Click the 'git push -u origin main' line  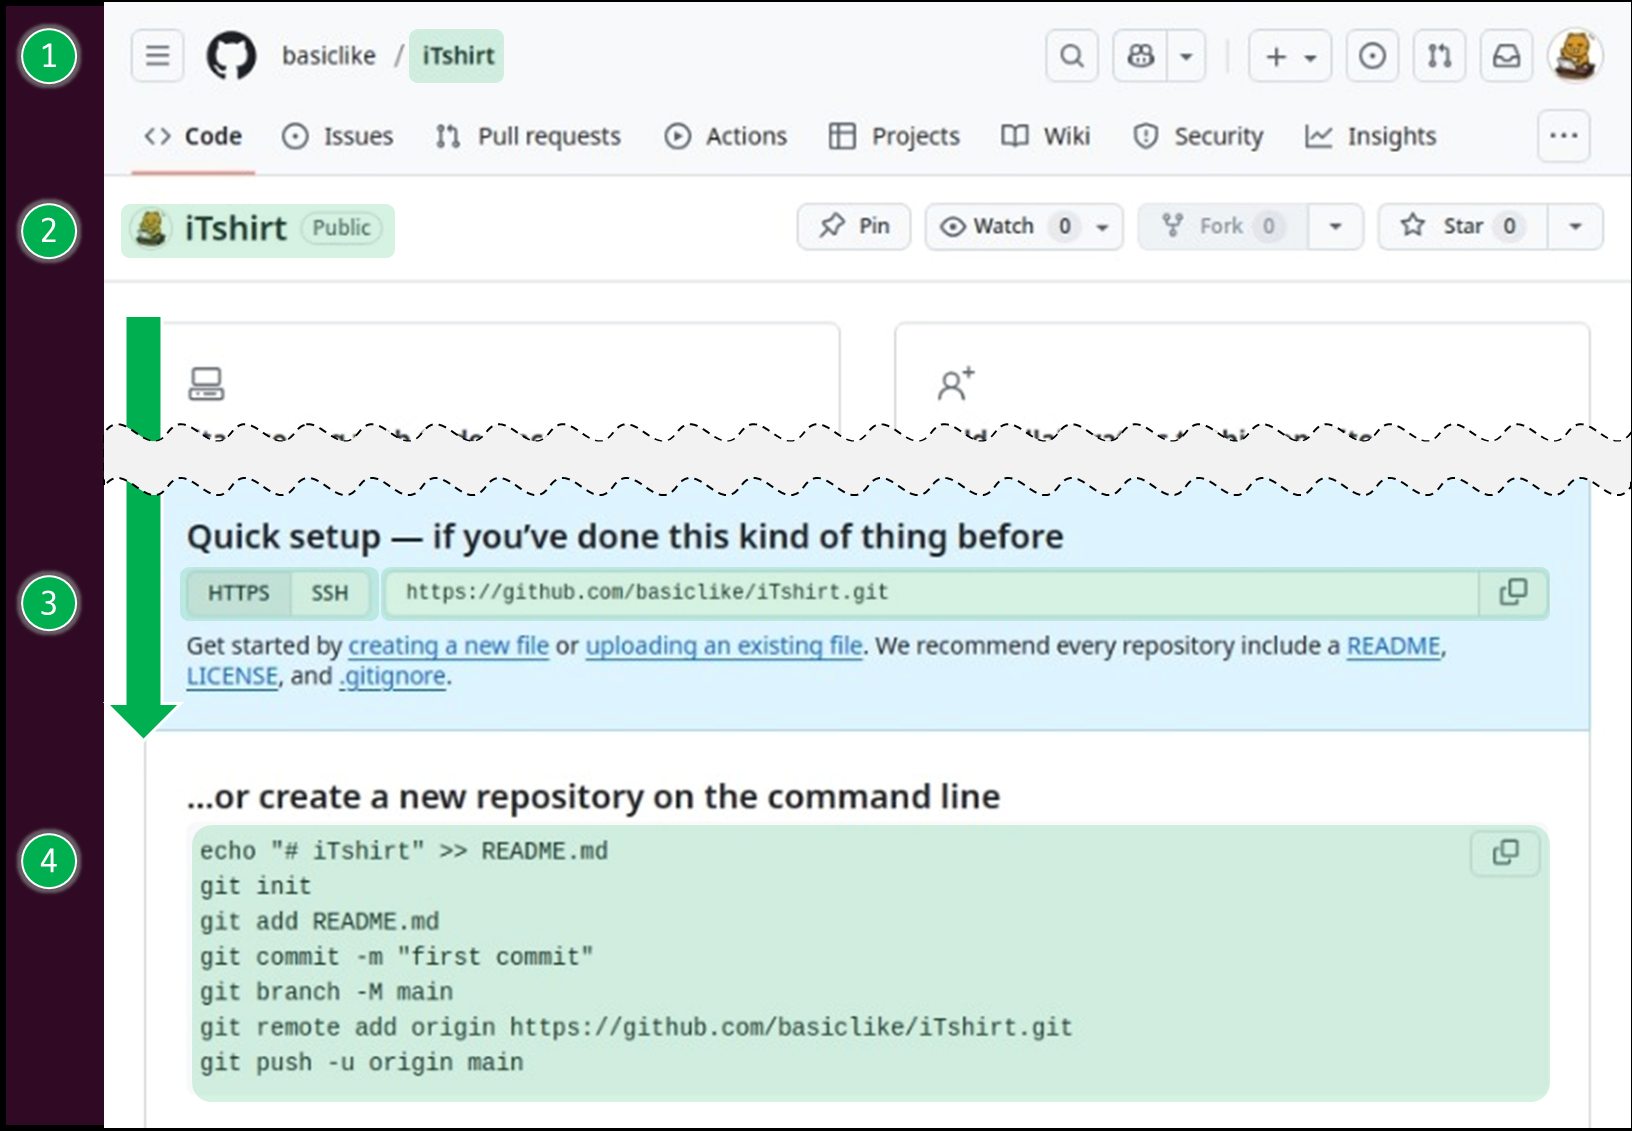361,1063
